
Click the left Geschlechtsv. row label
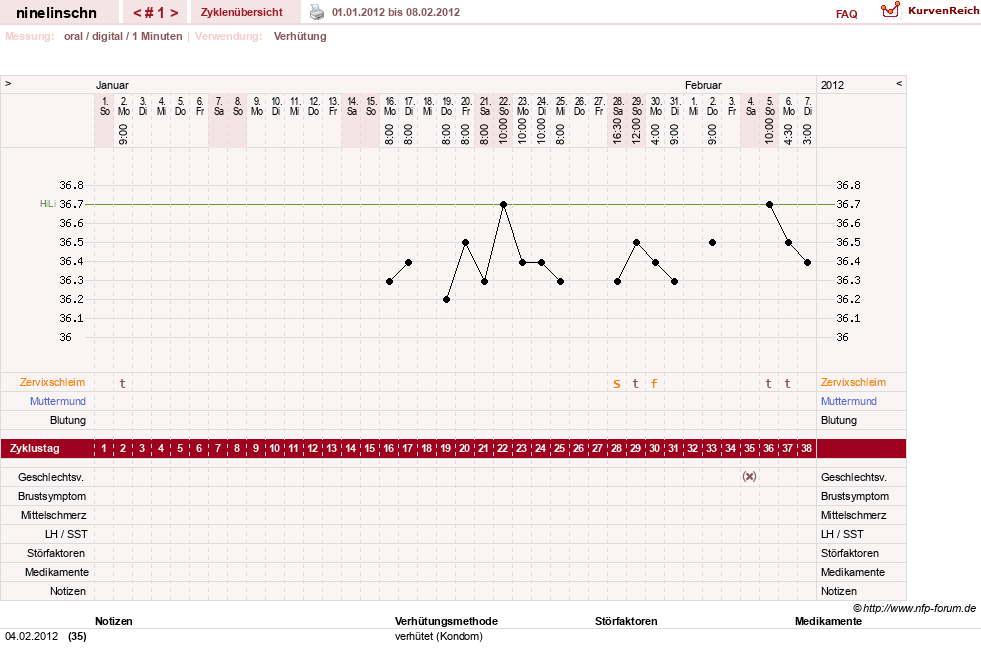(51, 477)
